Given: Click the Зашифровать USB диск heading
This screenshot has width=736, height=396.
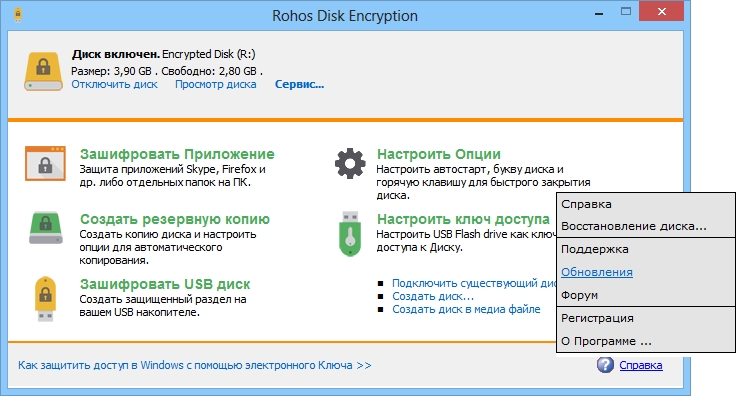Looking at the screenshot, I should (x=165, y=284).
